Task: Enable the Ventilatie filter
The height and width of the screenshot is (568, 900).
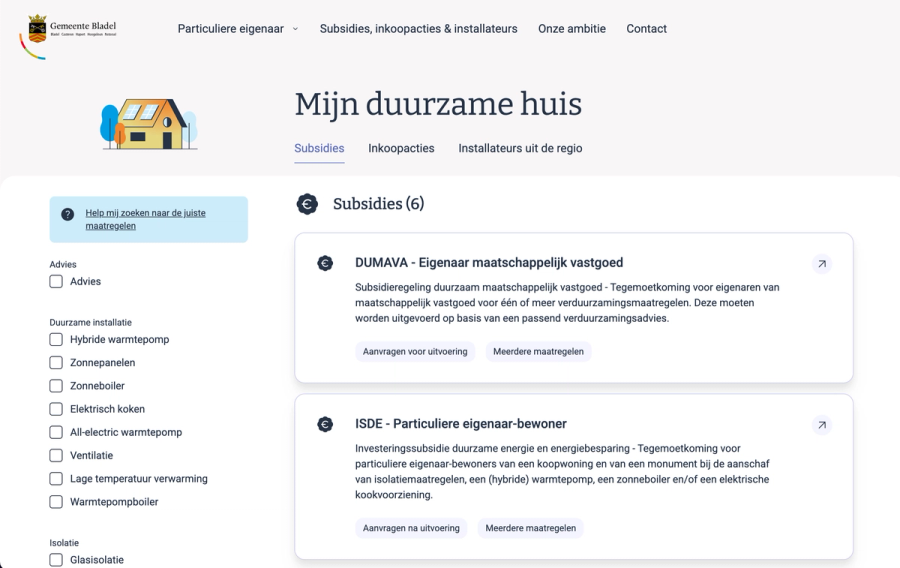Action: [56, 456]
